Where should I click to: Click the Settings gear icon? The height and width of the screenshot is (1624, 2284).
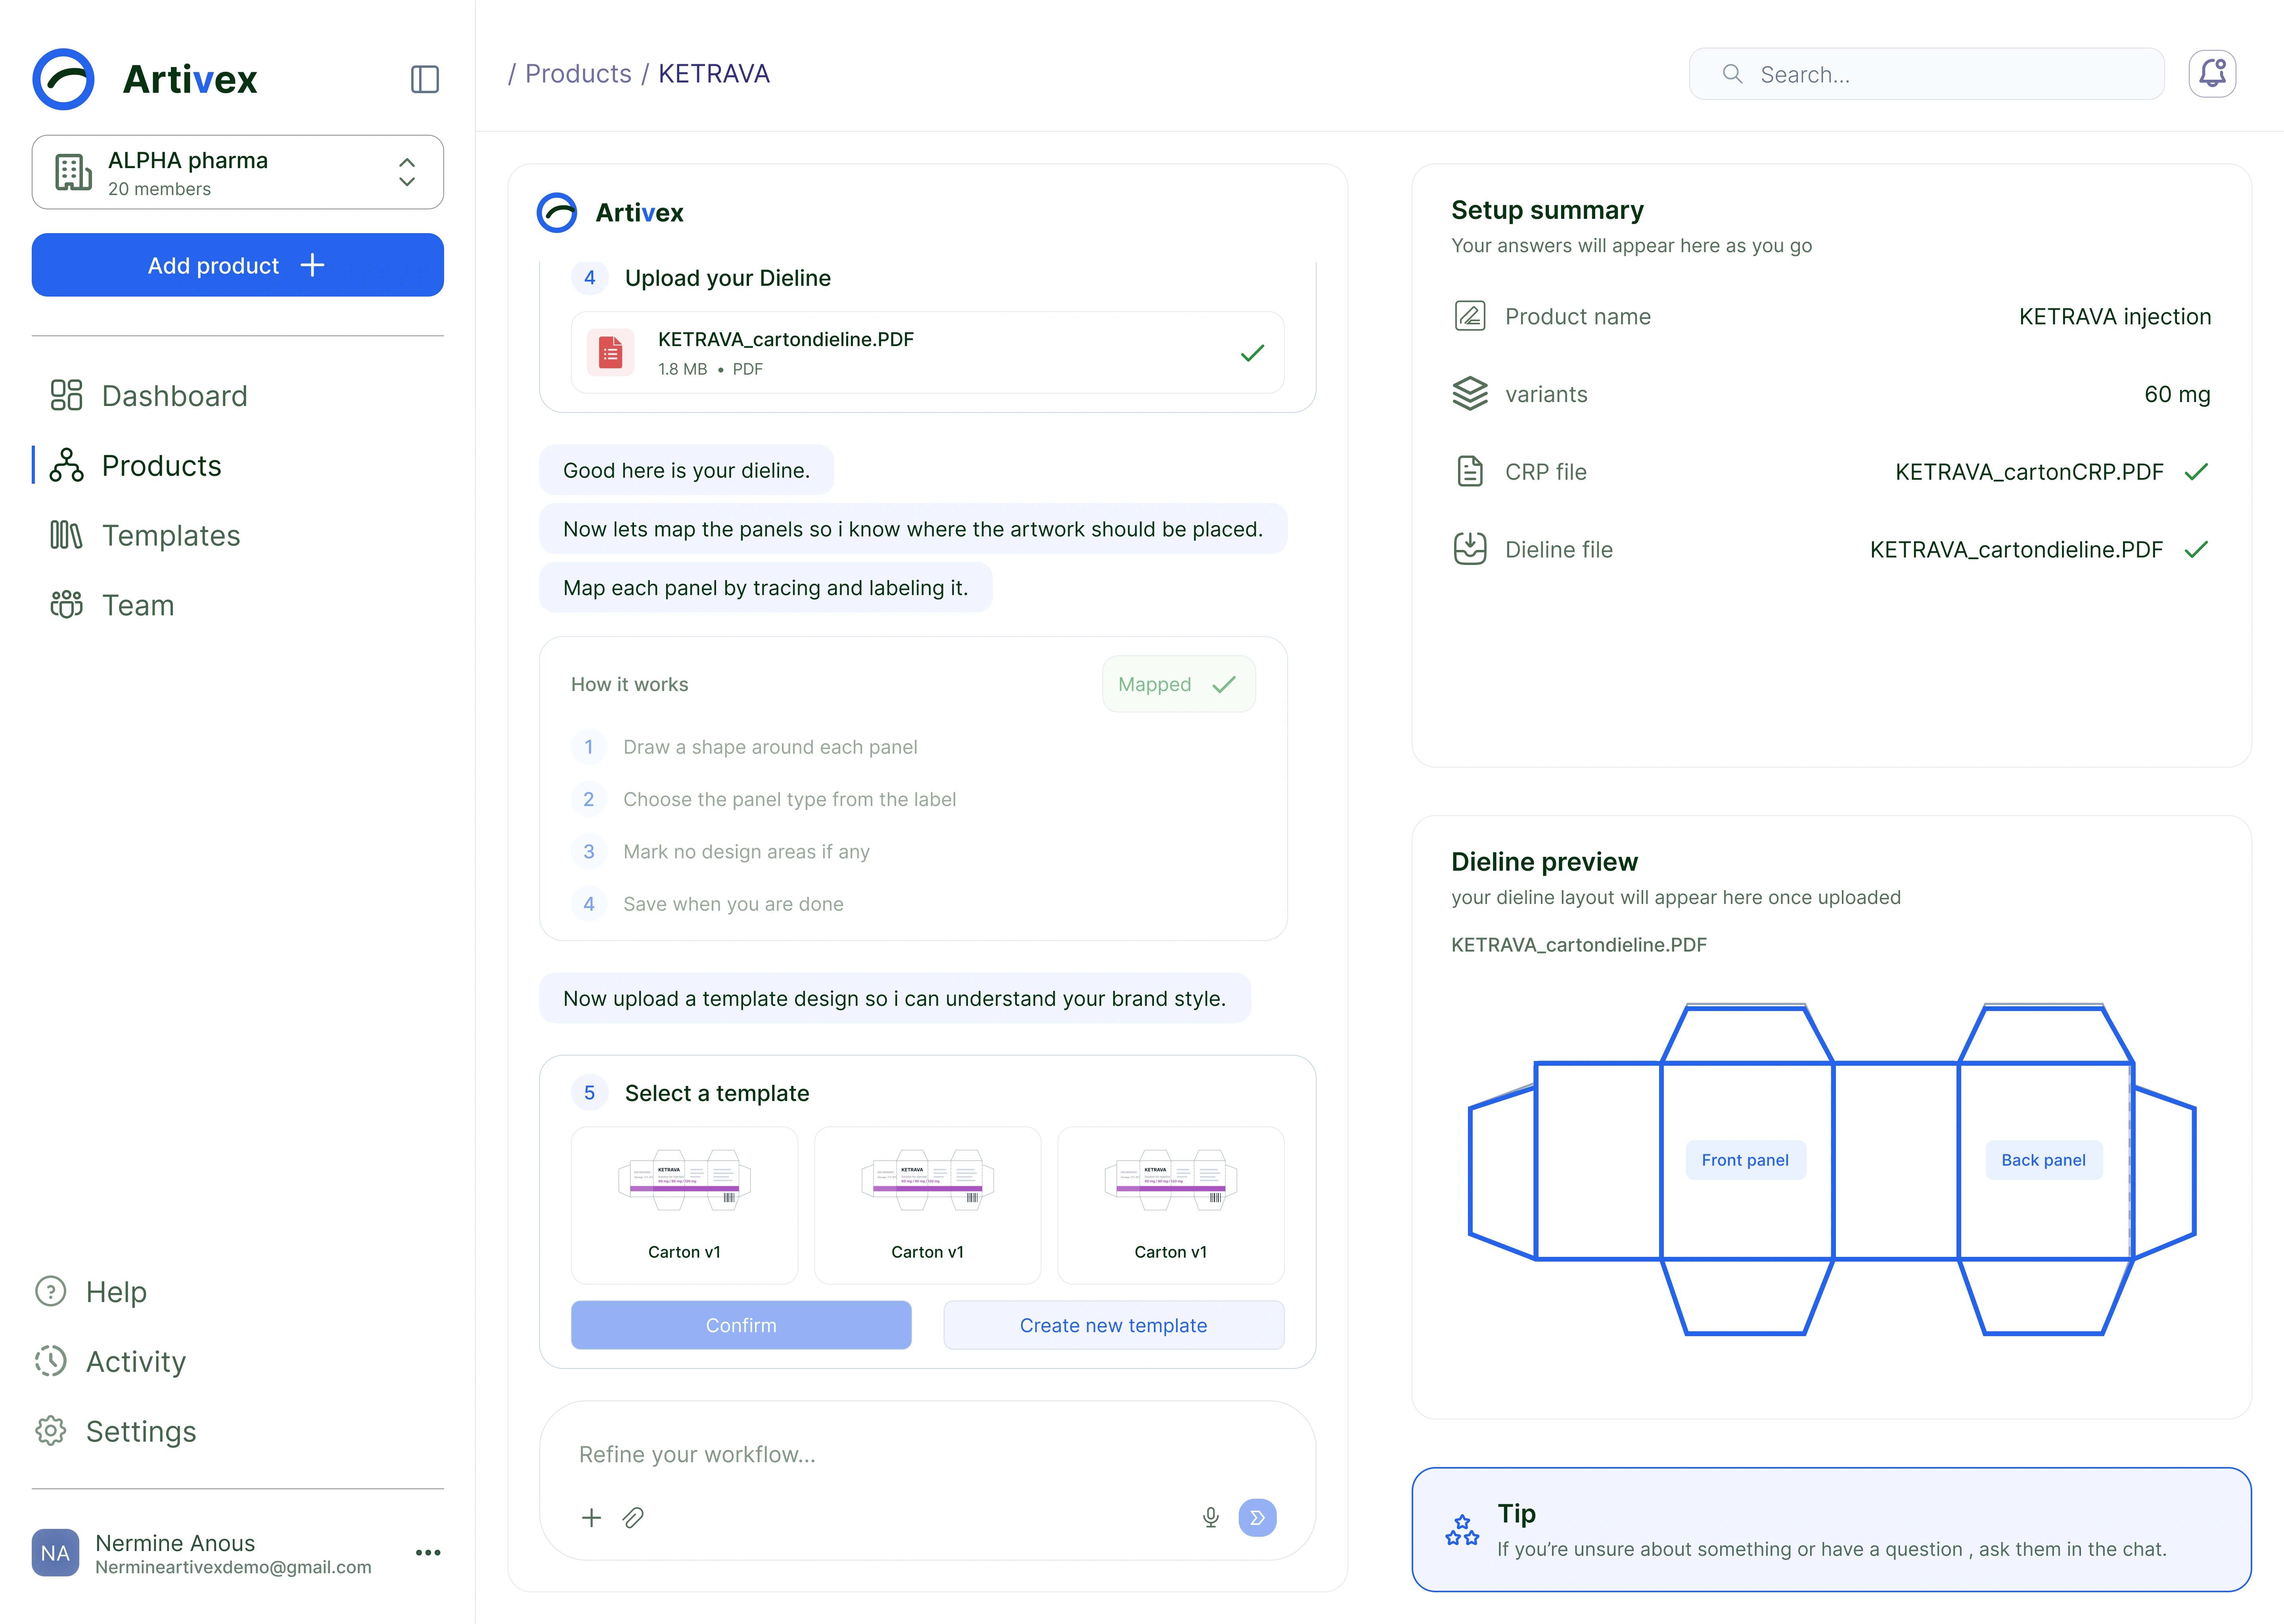[x=51, y=1431]
